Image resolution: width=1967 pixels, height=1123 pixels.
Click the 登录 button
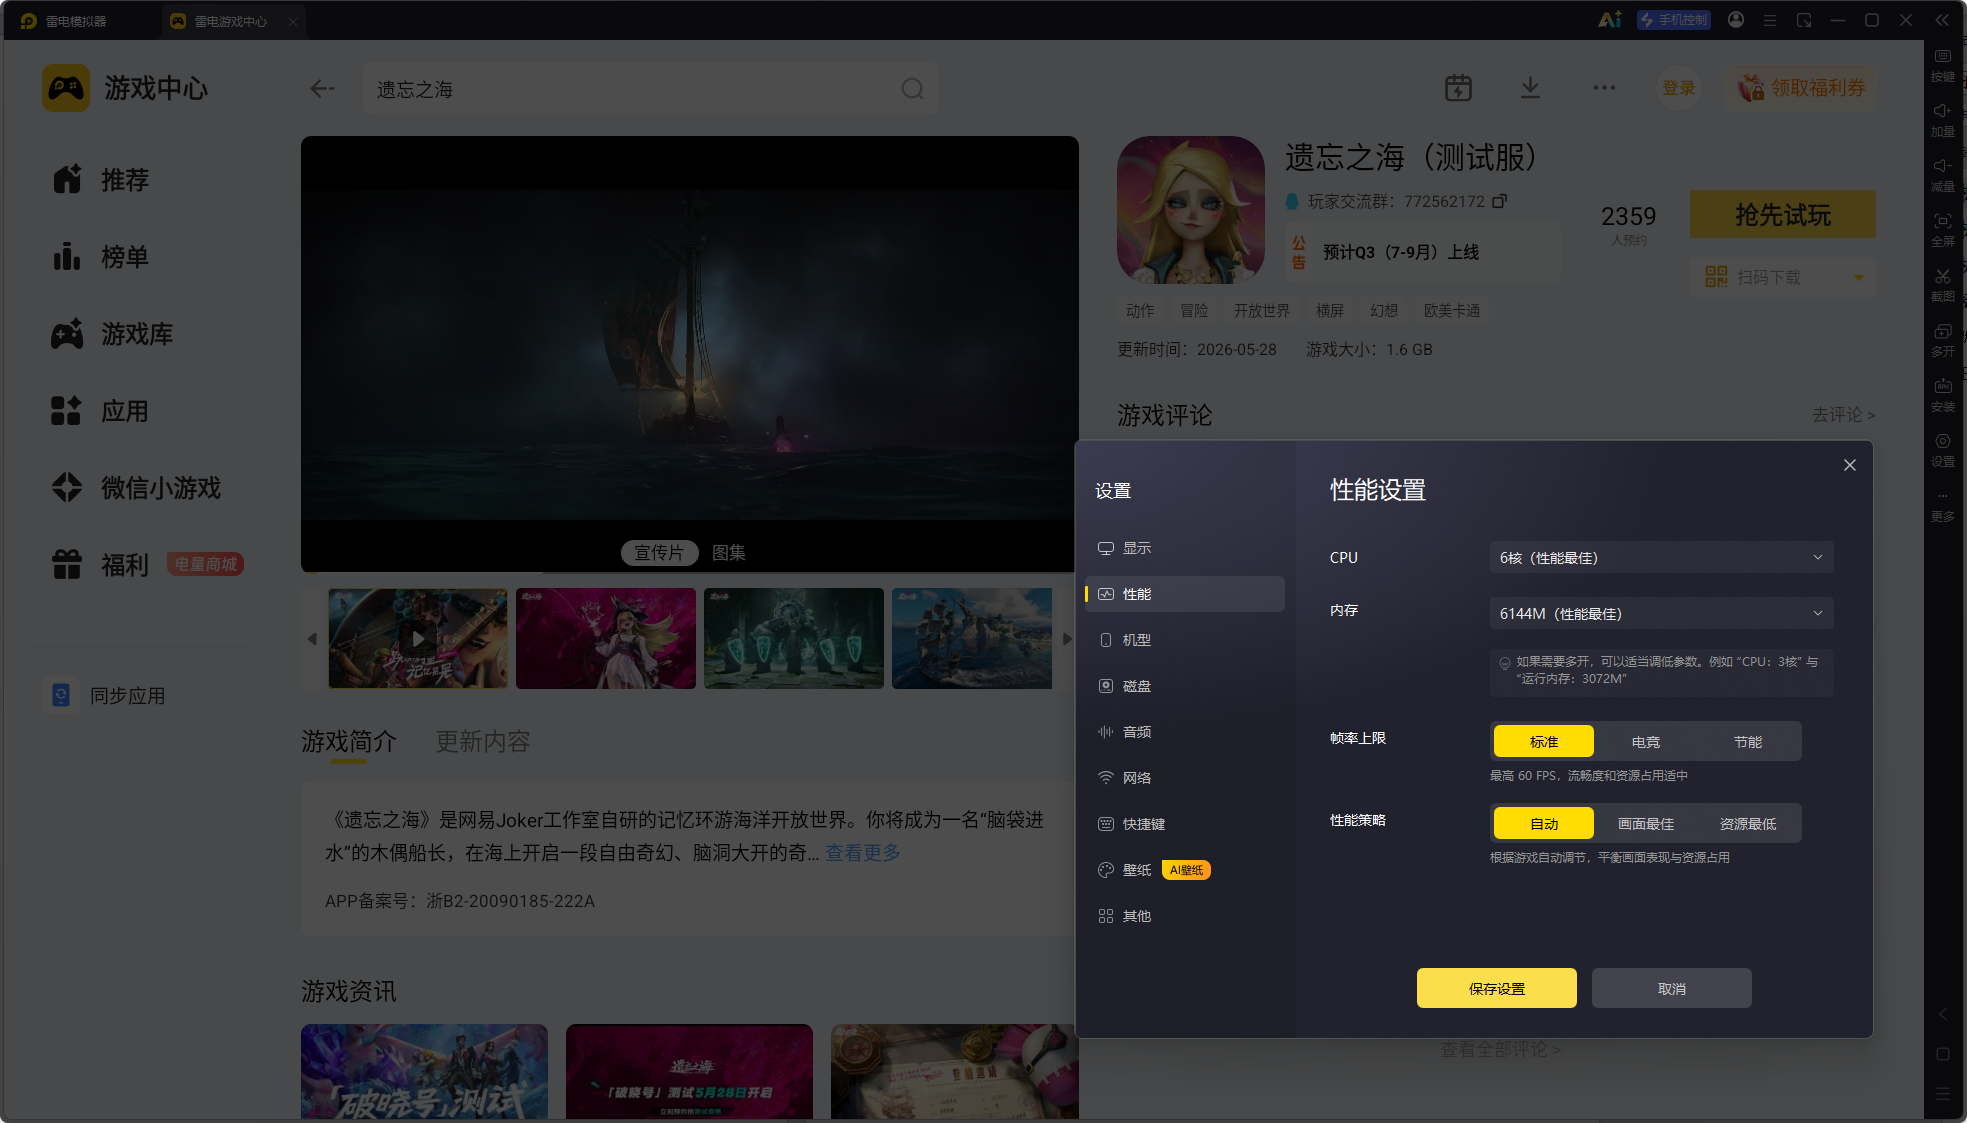[x=1679, y=88]
